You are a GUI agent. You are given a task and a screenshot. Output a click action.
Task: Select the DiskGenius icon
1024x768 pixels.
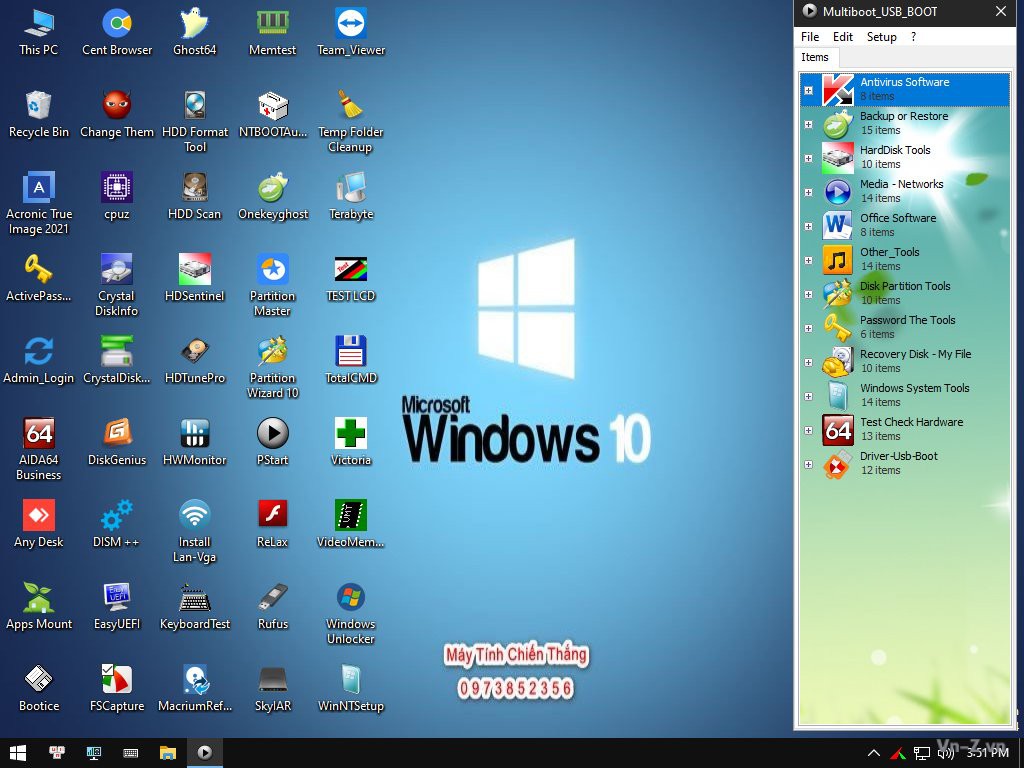click(x=117, y=441)
